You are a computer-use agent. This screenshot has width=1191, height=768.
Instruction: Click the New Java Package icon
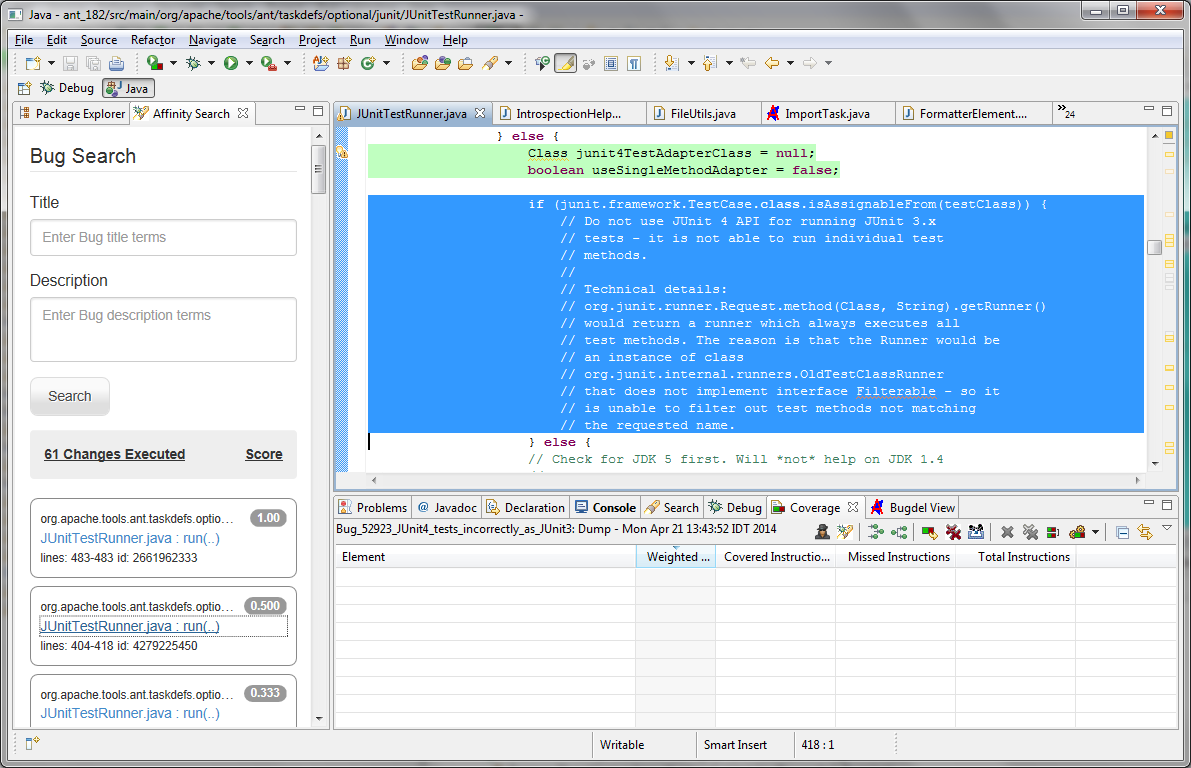tap(344, 63)
